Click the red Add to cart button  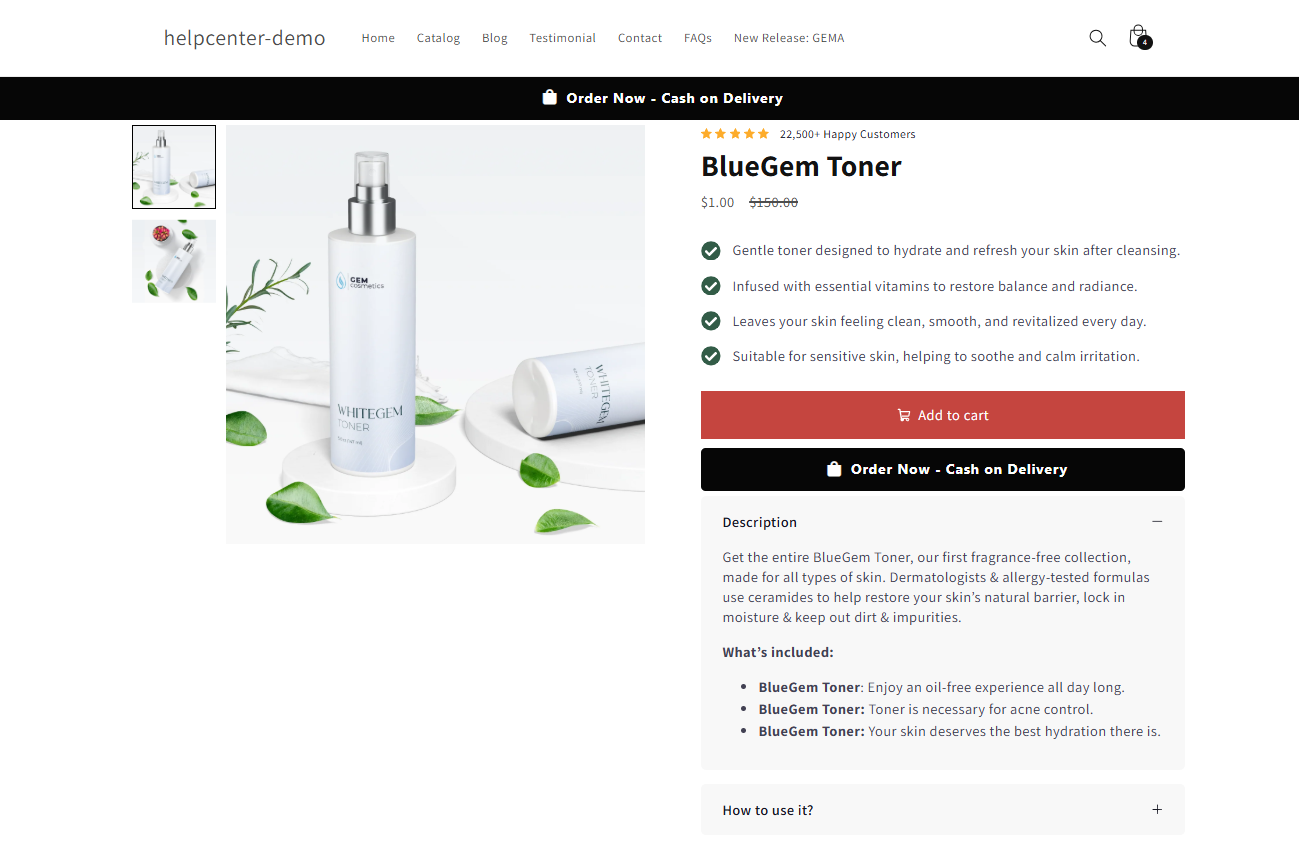(943, 415)
